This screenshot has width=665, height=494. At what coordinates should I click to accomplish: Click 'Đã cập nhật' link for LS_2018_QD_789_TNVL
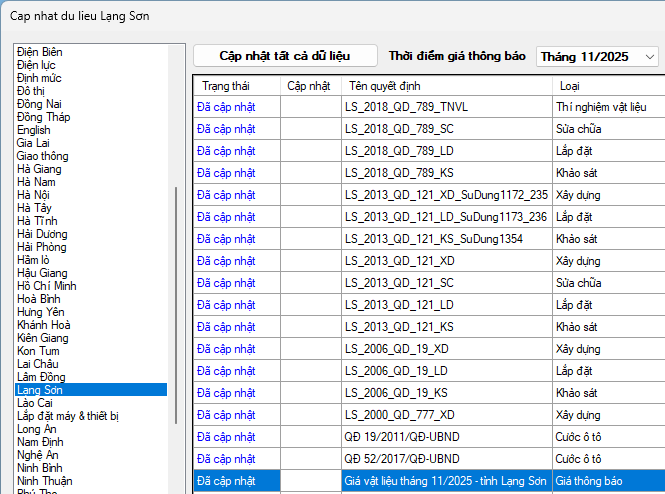(226, 106)
